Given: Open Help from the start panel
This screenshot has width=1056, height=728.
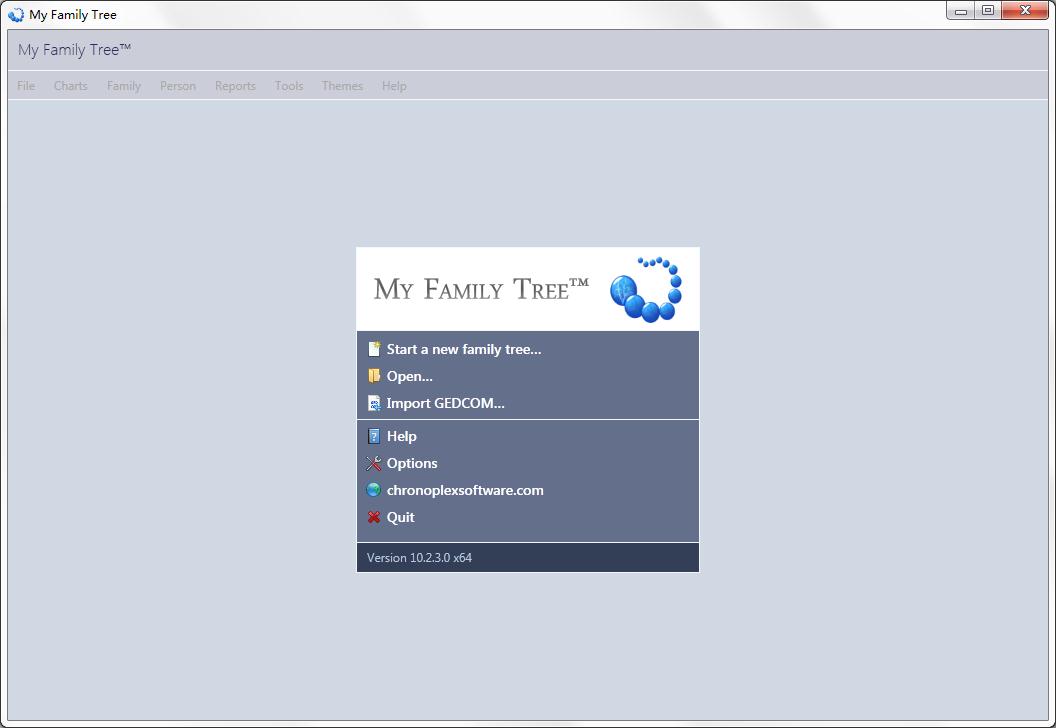Looking at the screenshot, I should pos(401,436).
